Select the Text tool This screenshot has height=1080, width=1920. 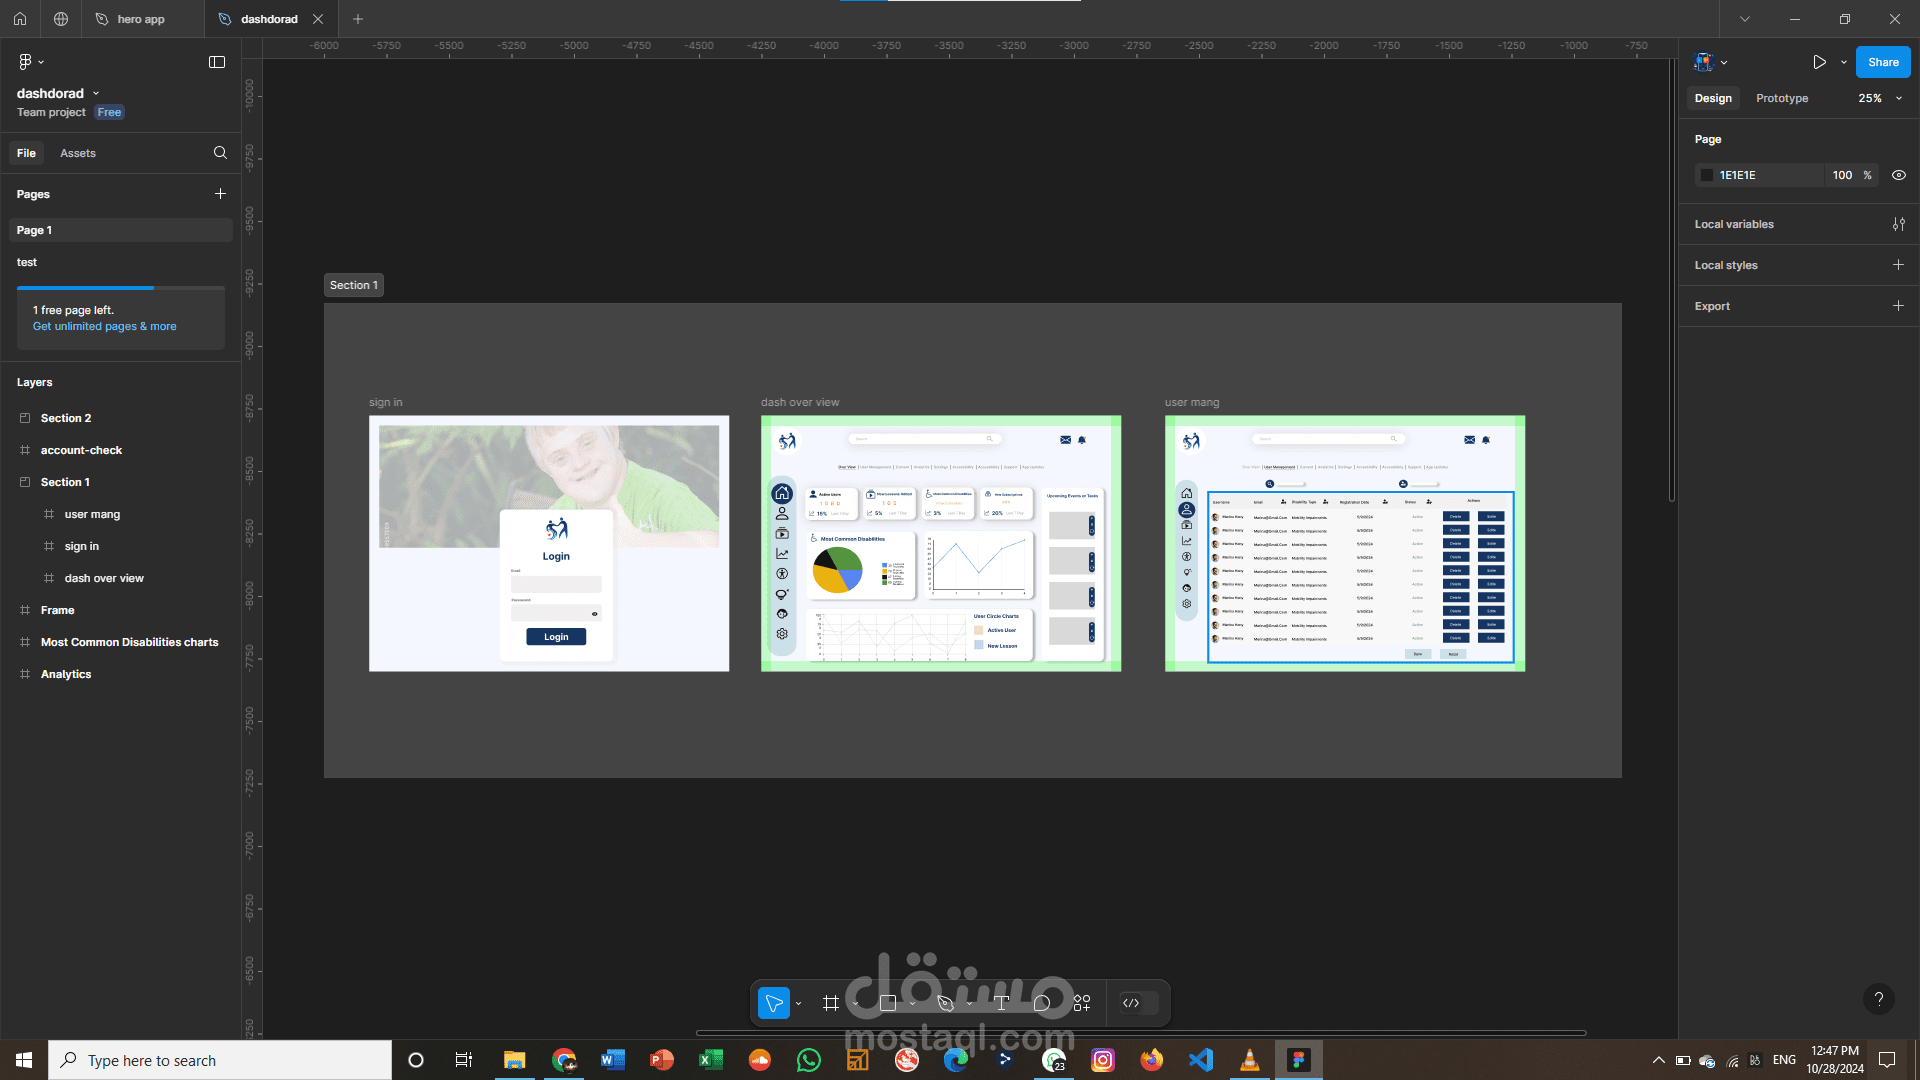(1001, 1003)
